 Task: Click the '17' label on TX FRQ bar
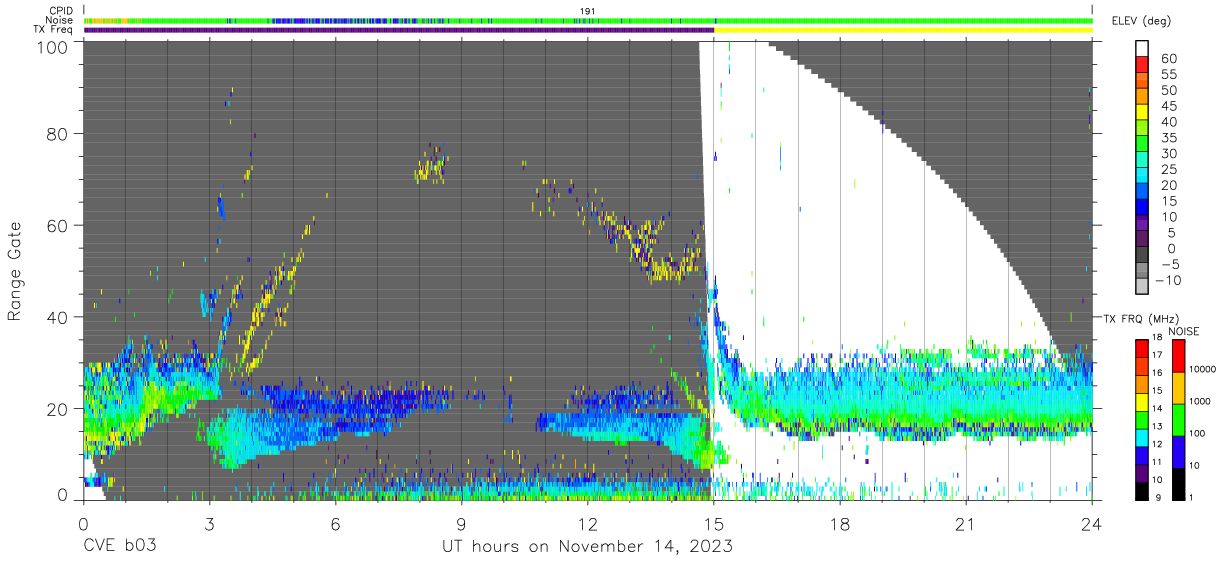(x=1156, y=355)
